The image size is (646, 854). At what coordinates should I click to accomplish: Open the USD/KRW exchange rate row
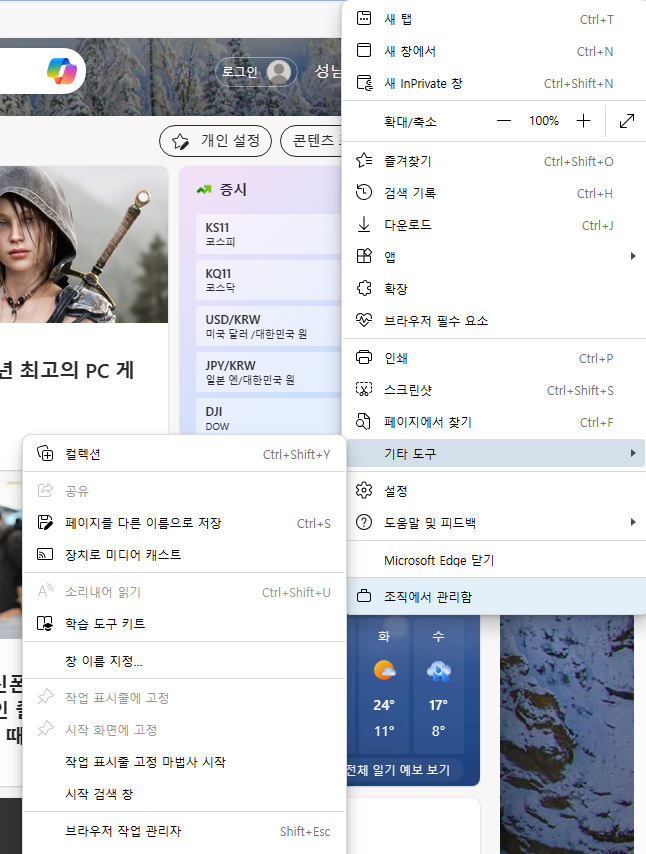[x=269, y=326]
